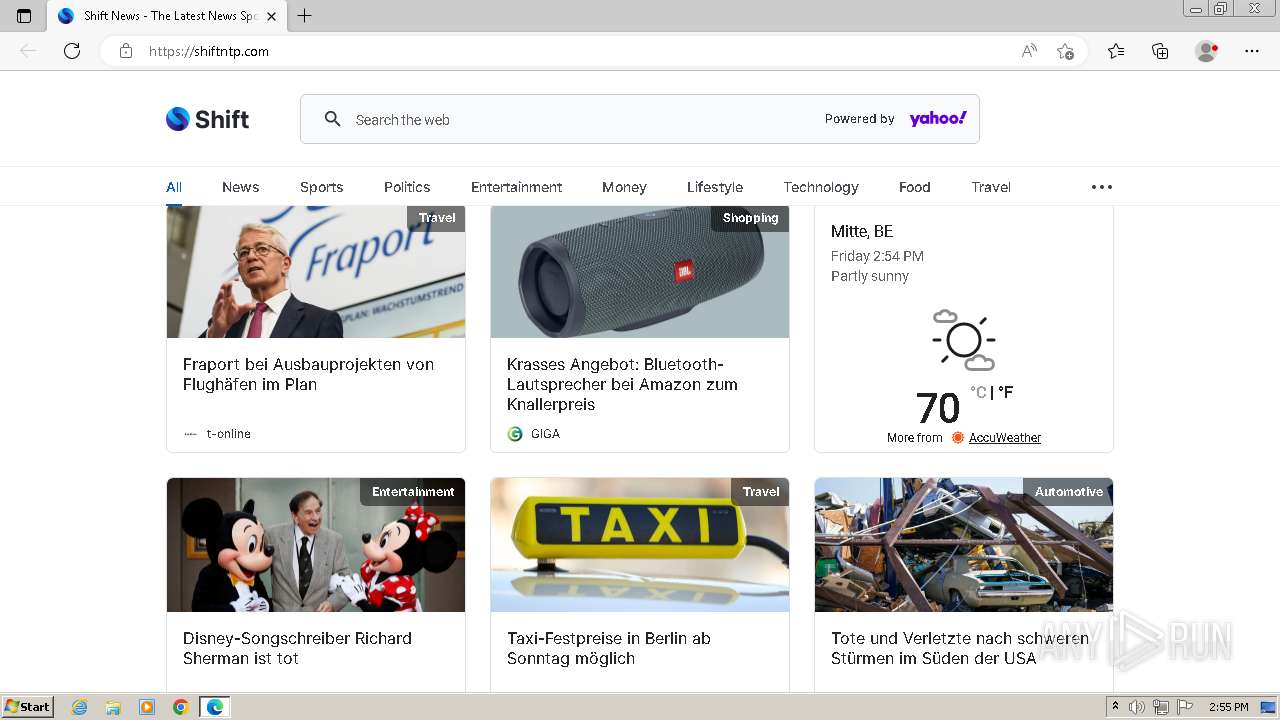The image size is (1280, 720).
Task: Open the Travel category tab
Action: 991,187
